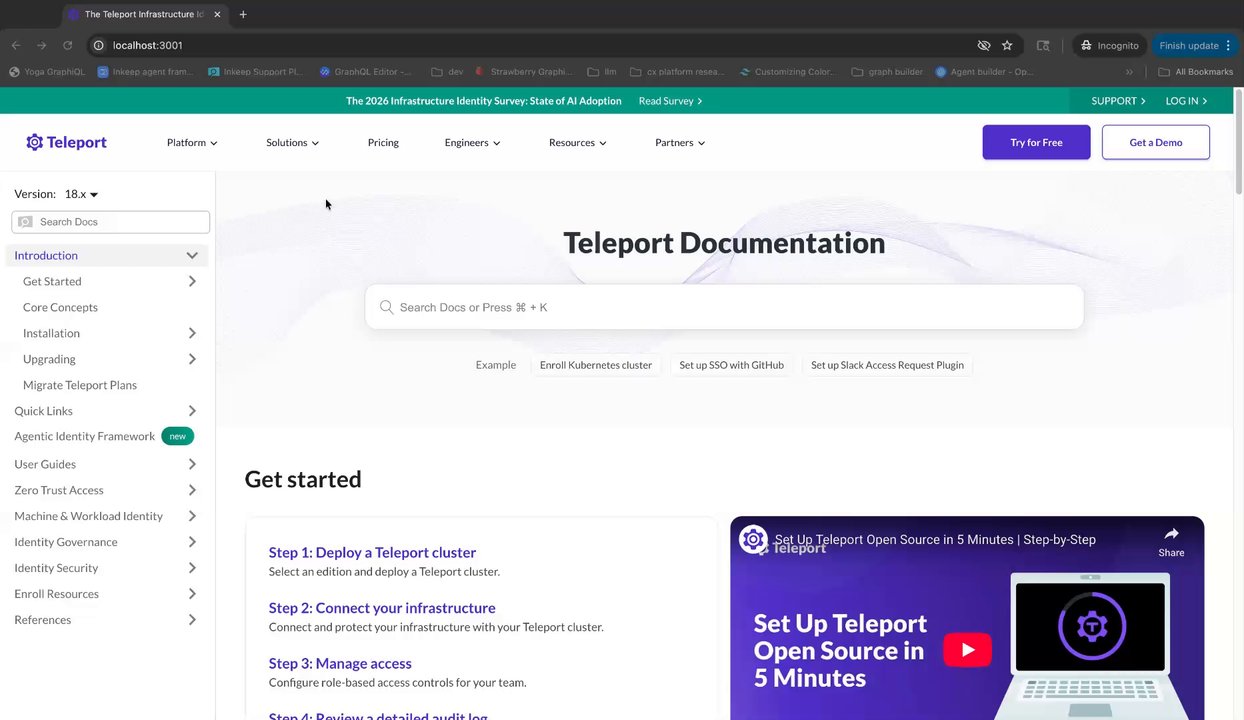Screen dimensions: 1244x720
Task: Click Read Survey link in banner
Action: pos(670,101)
